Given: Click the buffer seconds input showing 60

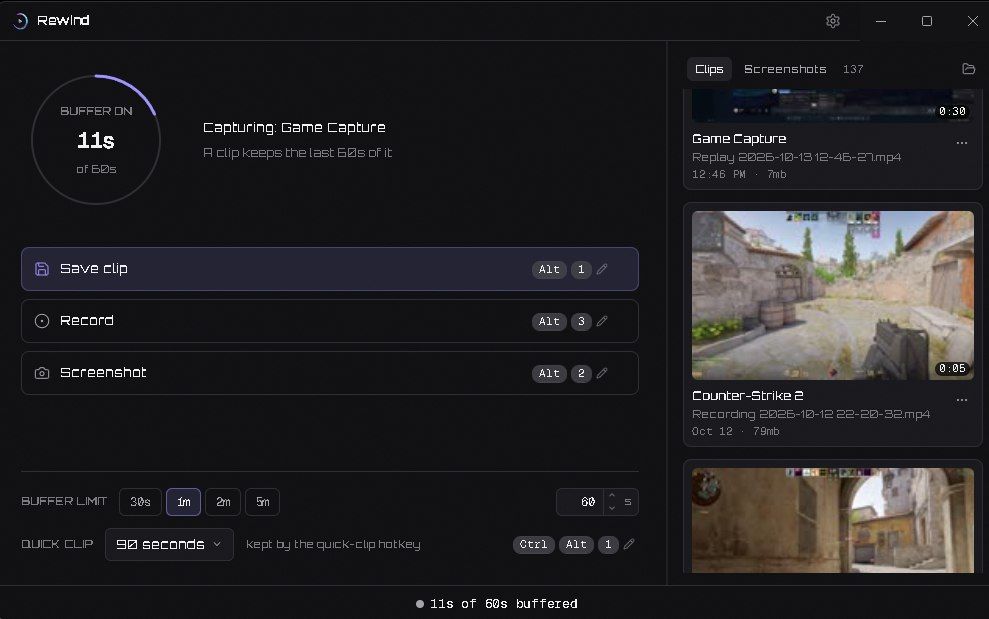Looking at the screenshot, I should [580, 502].
